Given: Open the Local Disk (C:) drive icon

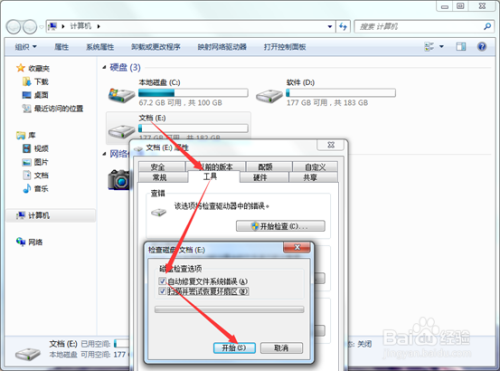Looking at the screenshot, I should [121, 95].
